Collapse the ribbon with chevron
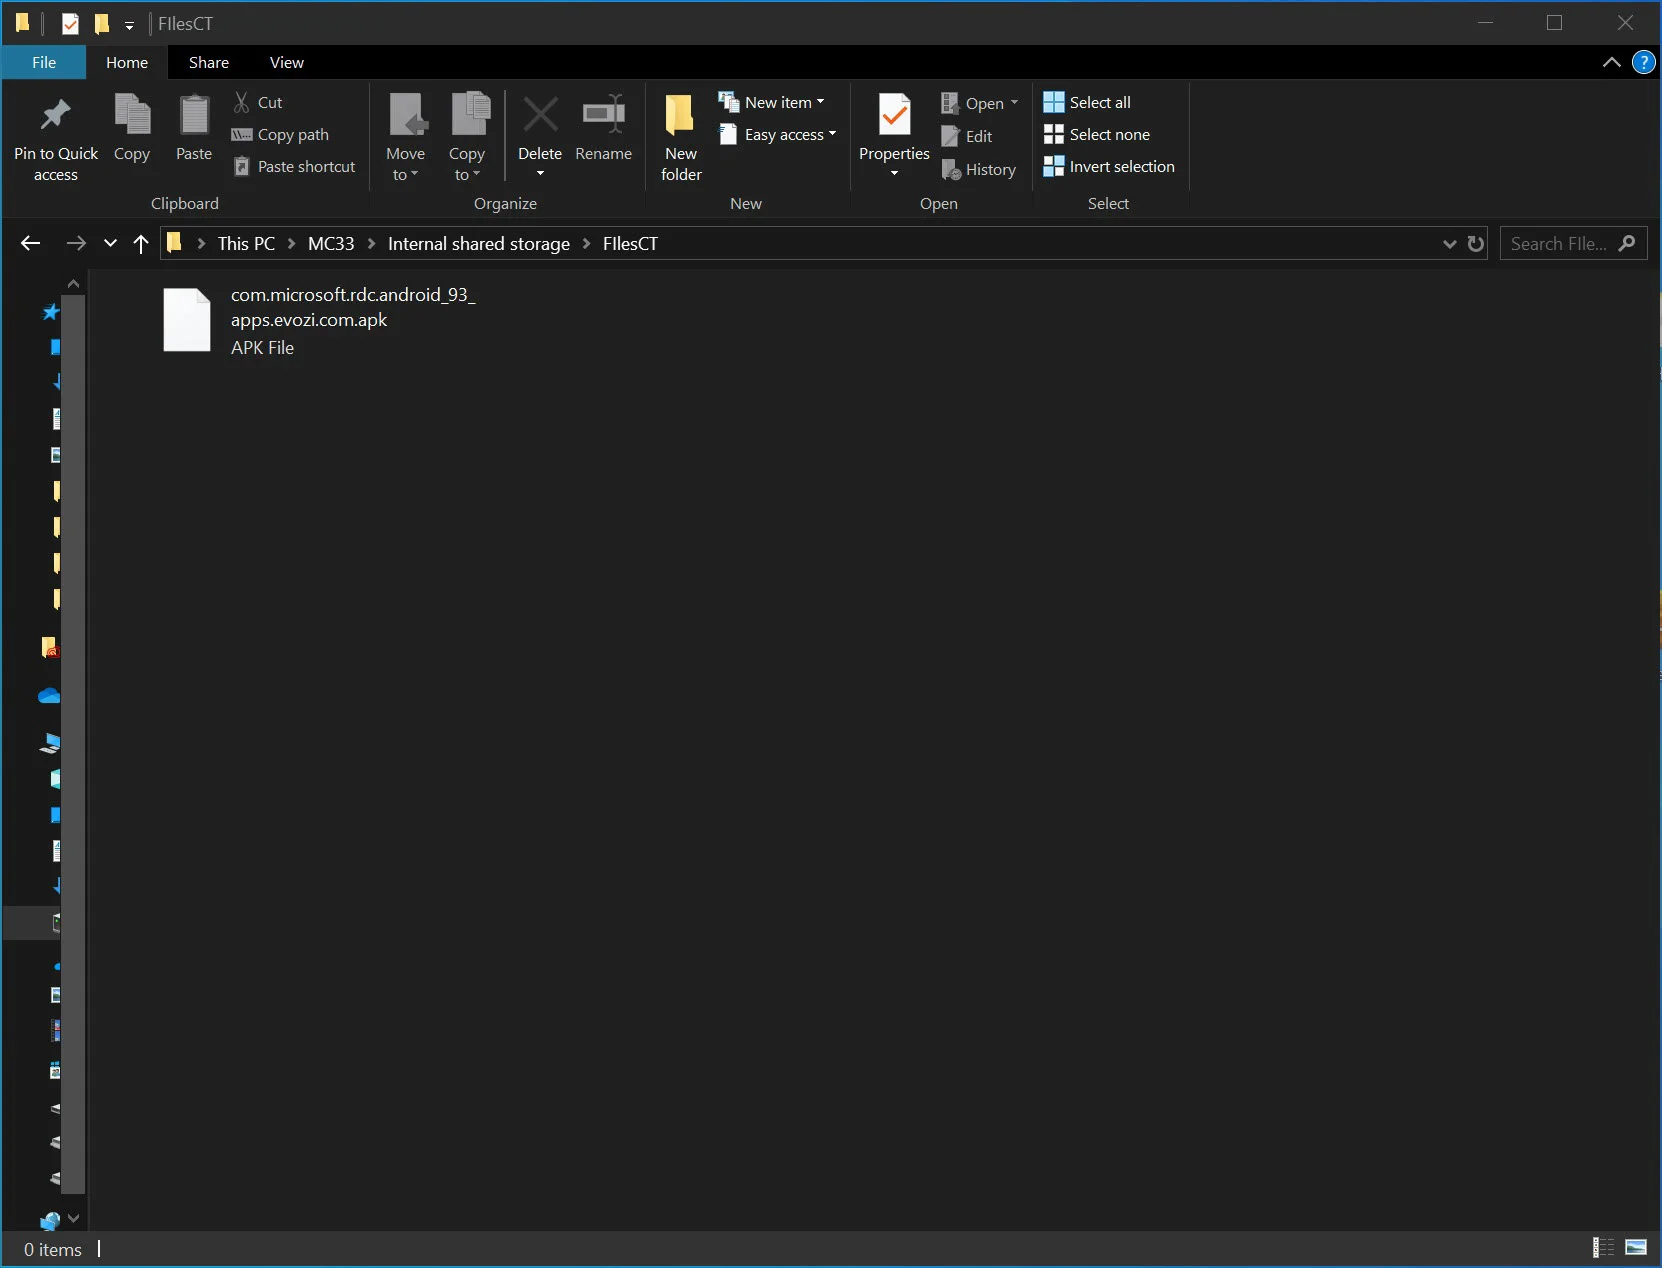This screenshot has width=1662, height=1268. pos(1611,62)
